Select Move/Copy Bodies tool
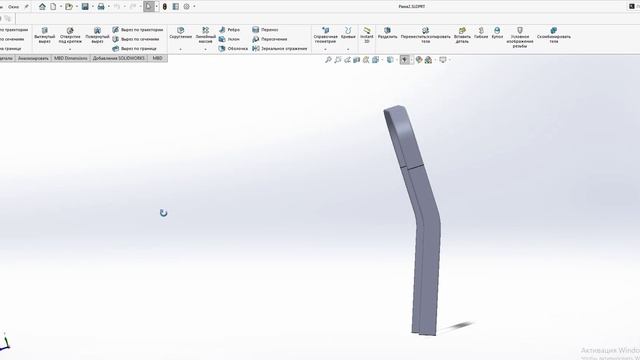 (425, 36)
